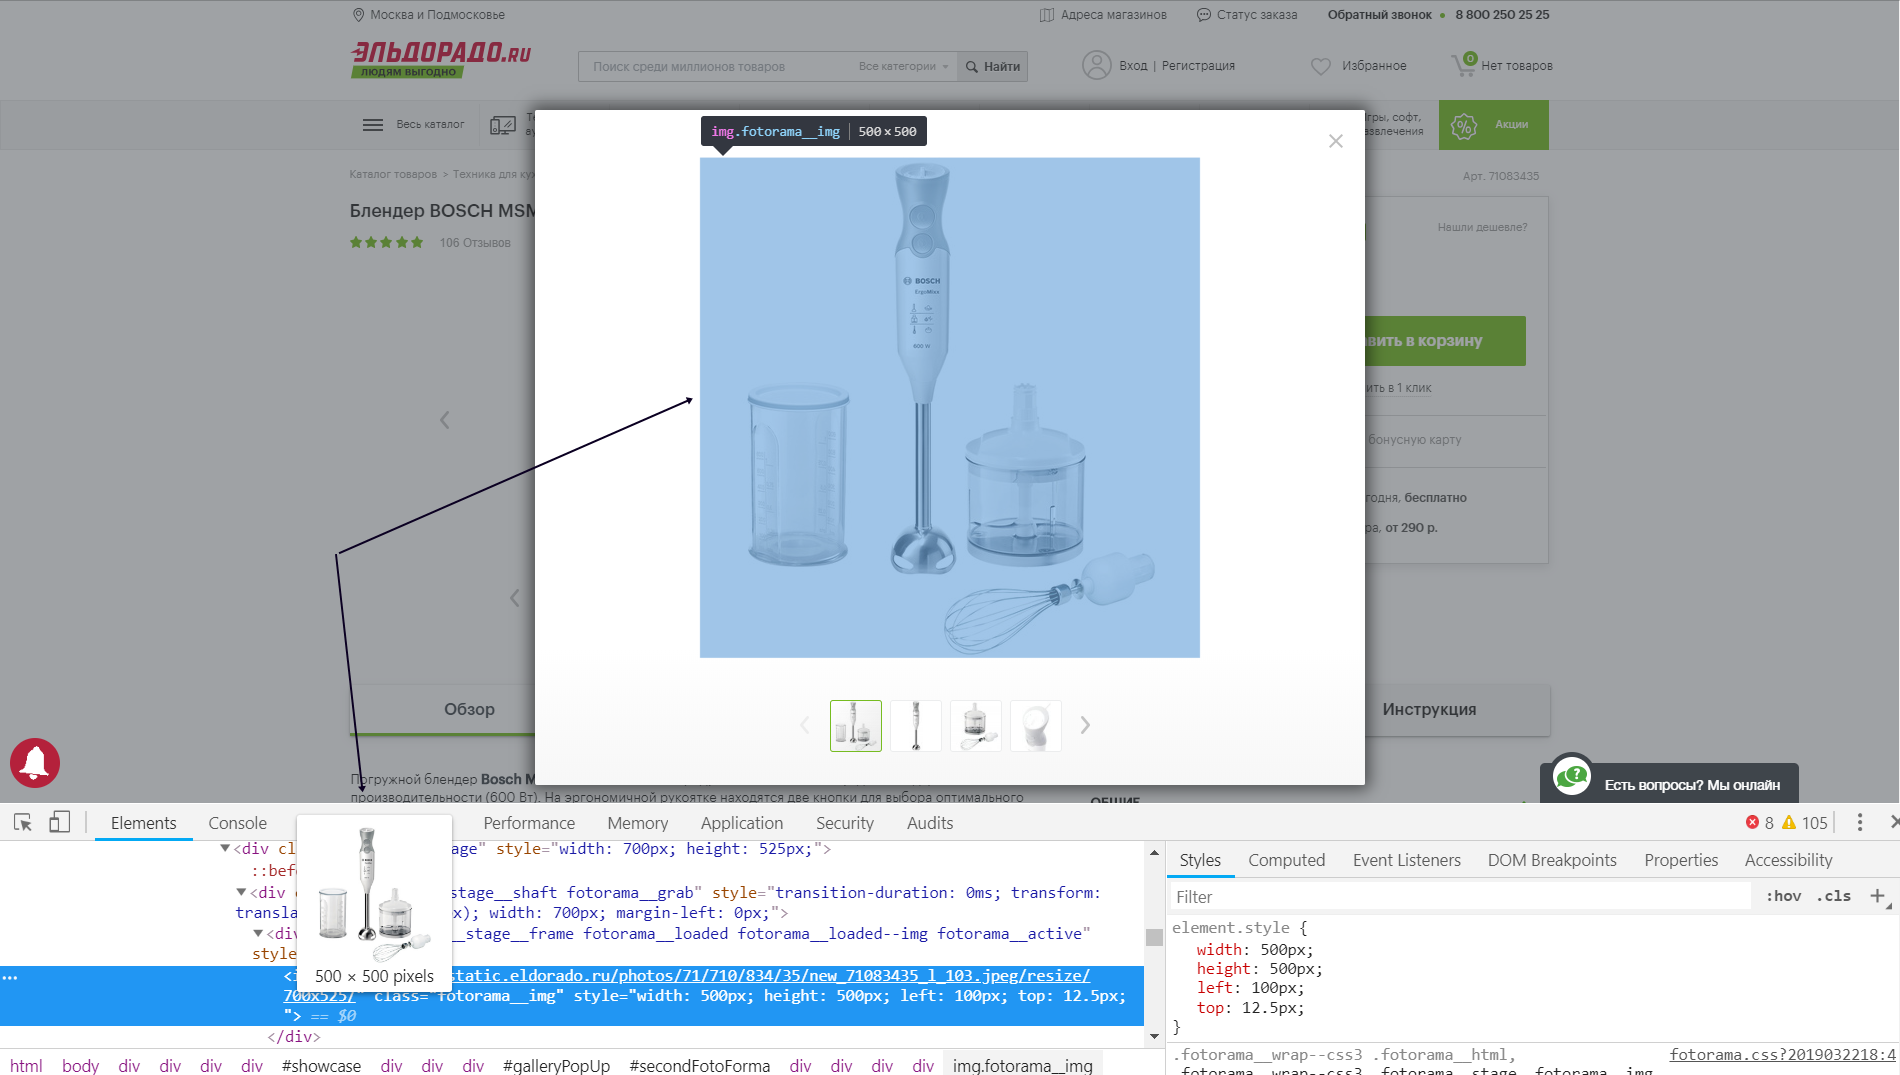Open the Весь каталог hamburger menu
This screenshot has height=1075, width=1900.
point(372,125)
